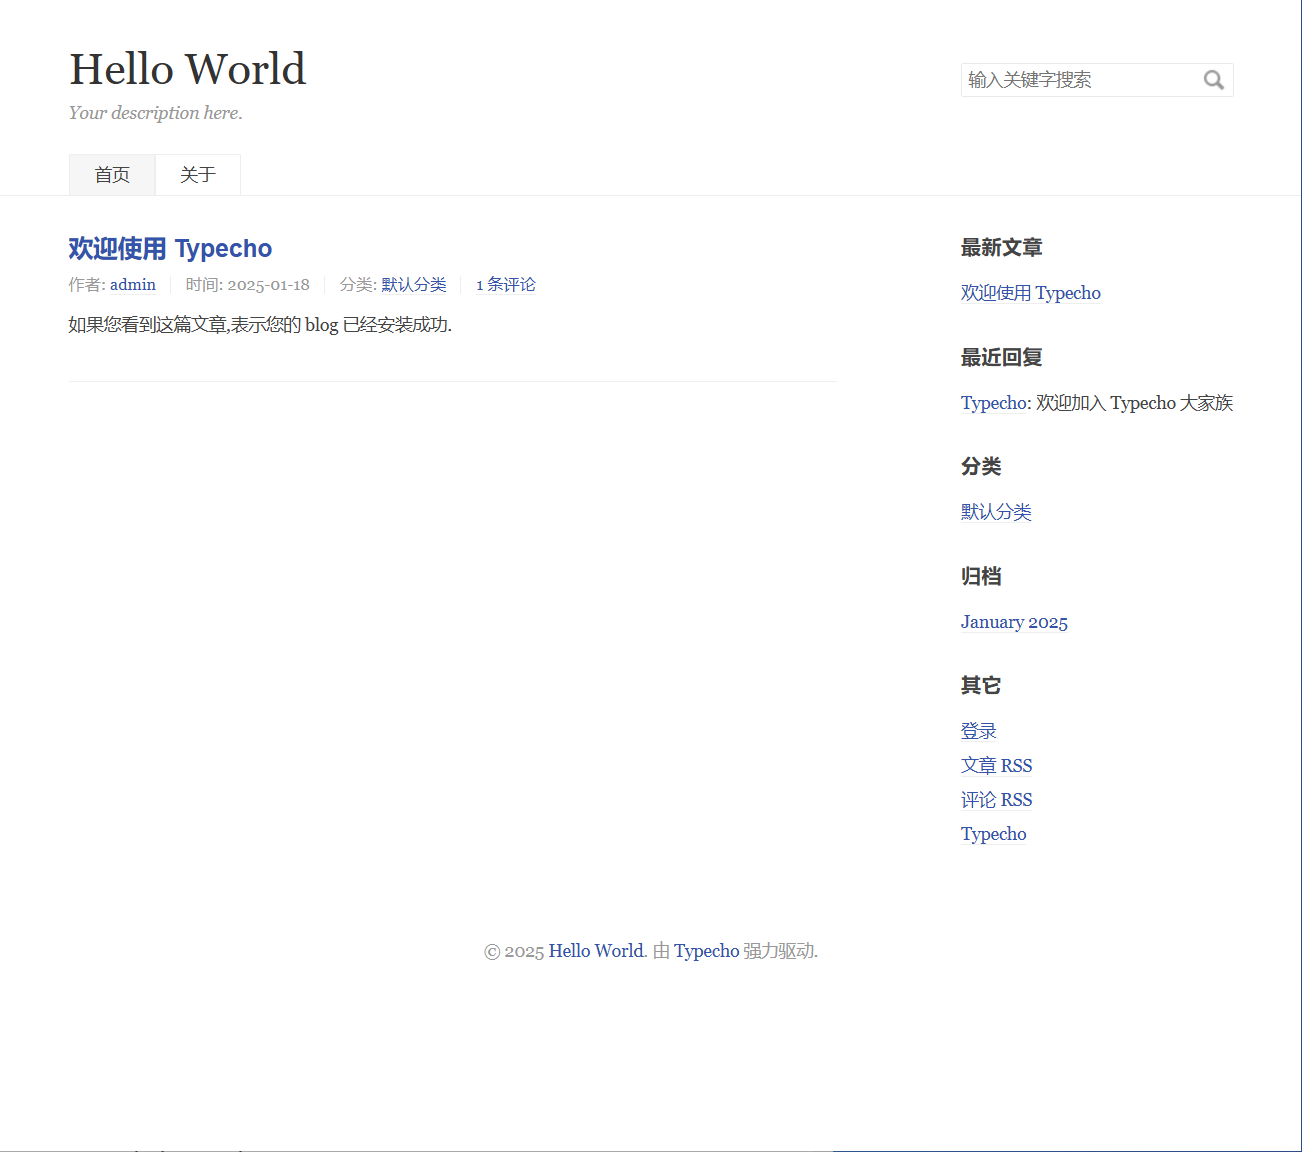The width and height of the screenshot is (1302, 1152).
Task: Click the Typecho commenter link under 最近回复
Action: (x=994, y=403)
